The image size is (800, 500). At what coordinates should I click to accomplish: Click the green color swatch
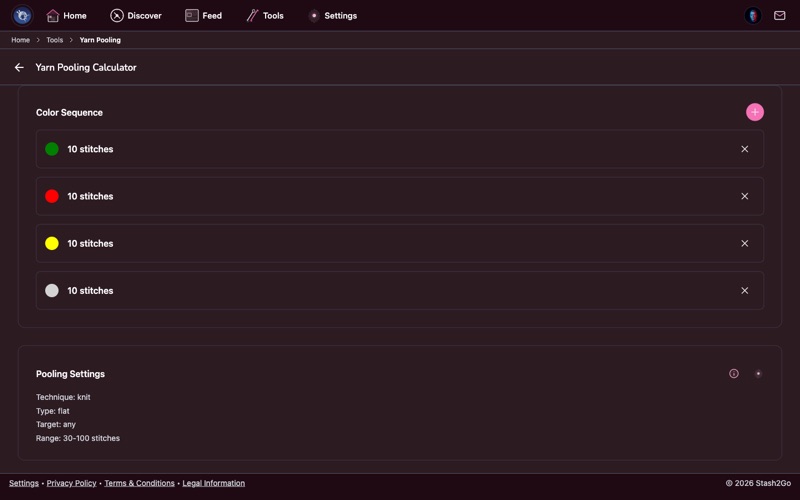pyautogui.click(x=52, y=149)
